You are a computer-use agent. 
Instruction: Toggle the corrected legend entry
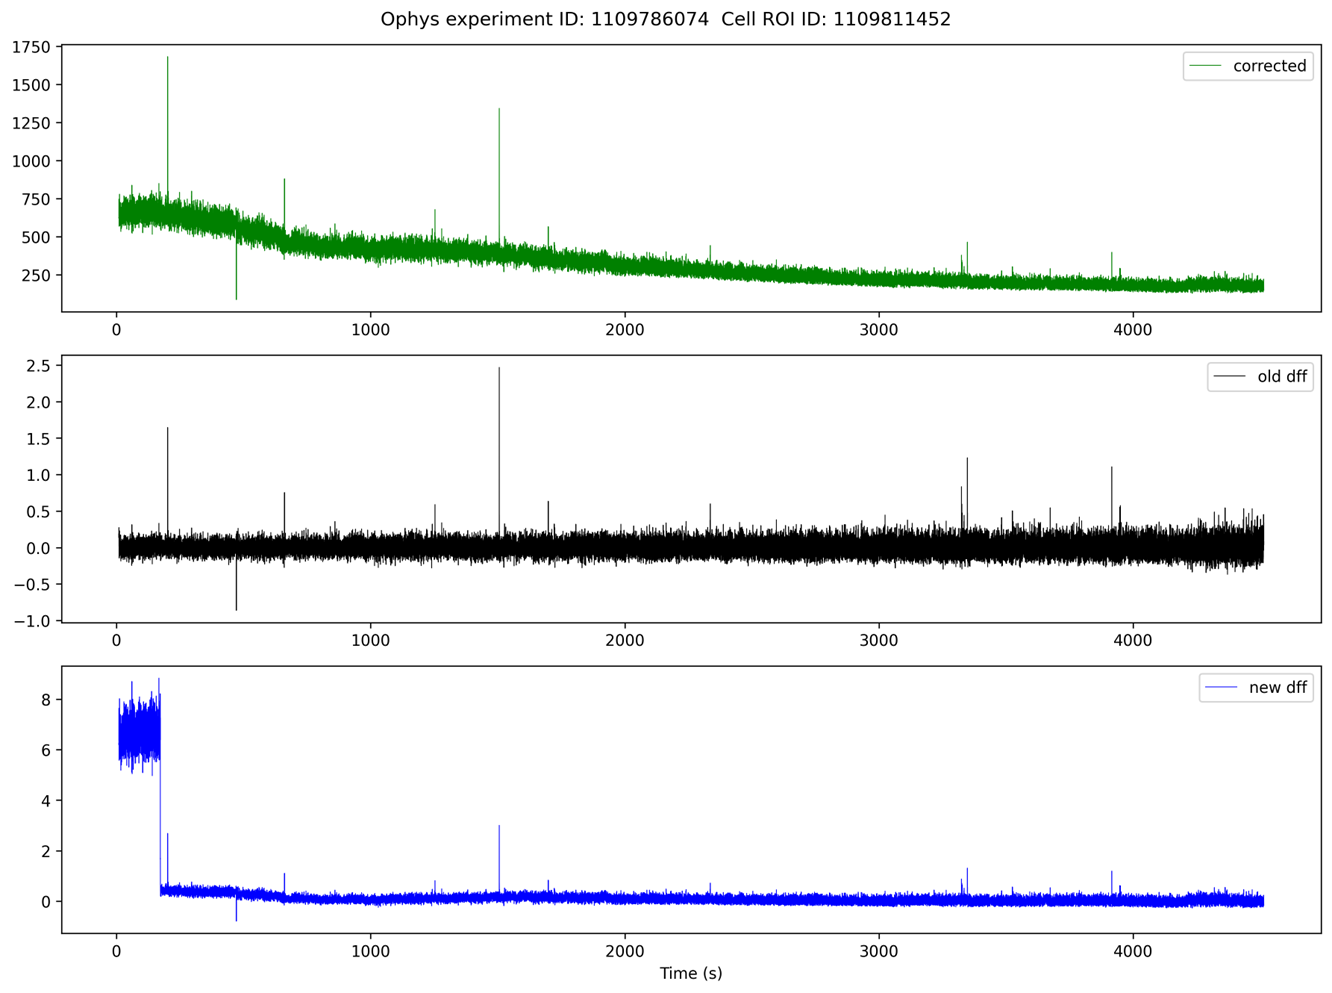point(1271,66)
